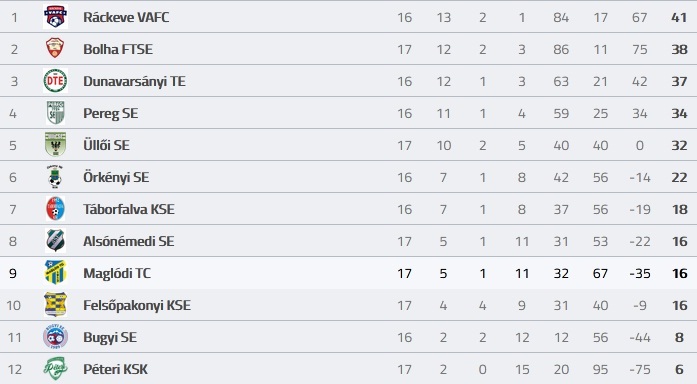Open the Táborfalva KSE red-blue badge
This screenshot has width=697, height=384.
56,209
